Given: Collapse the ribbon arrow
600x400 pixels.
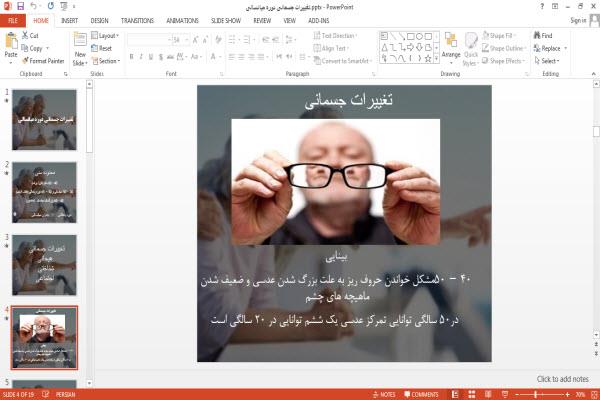Looking at the screenshot, I should click(593, 74).
